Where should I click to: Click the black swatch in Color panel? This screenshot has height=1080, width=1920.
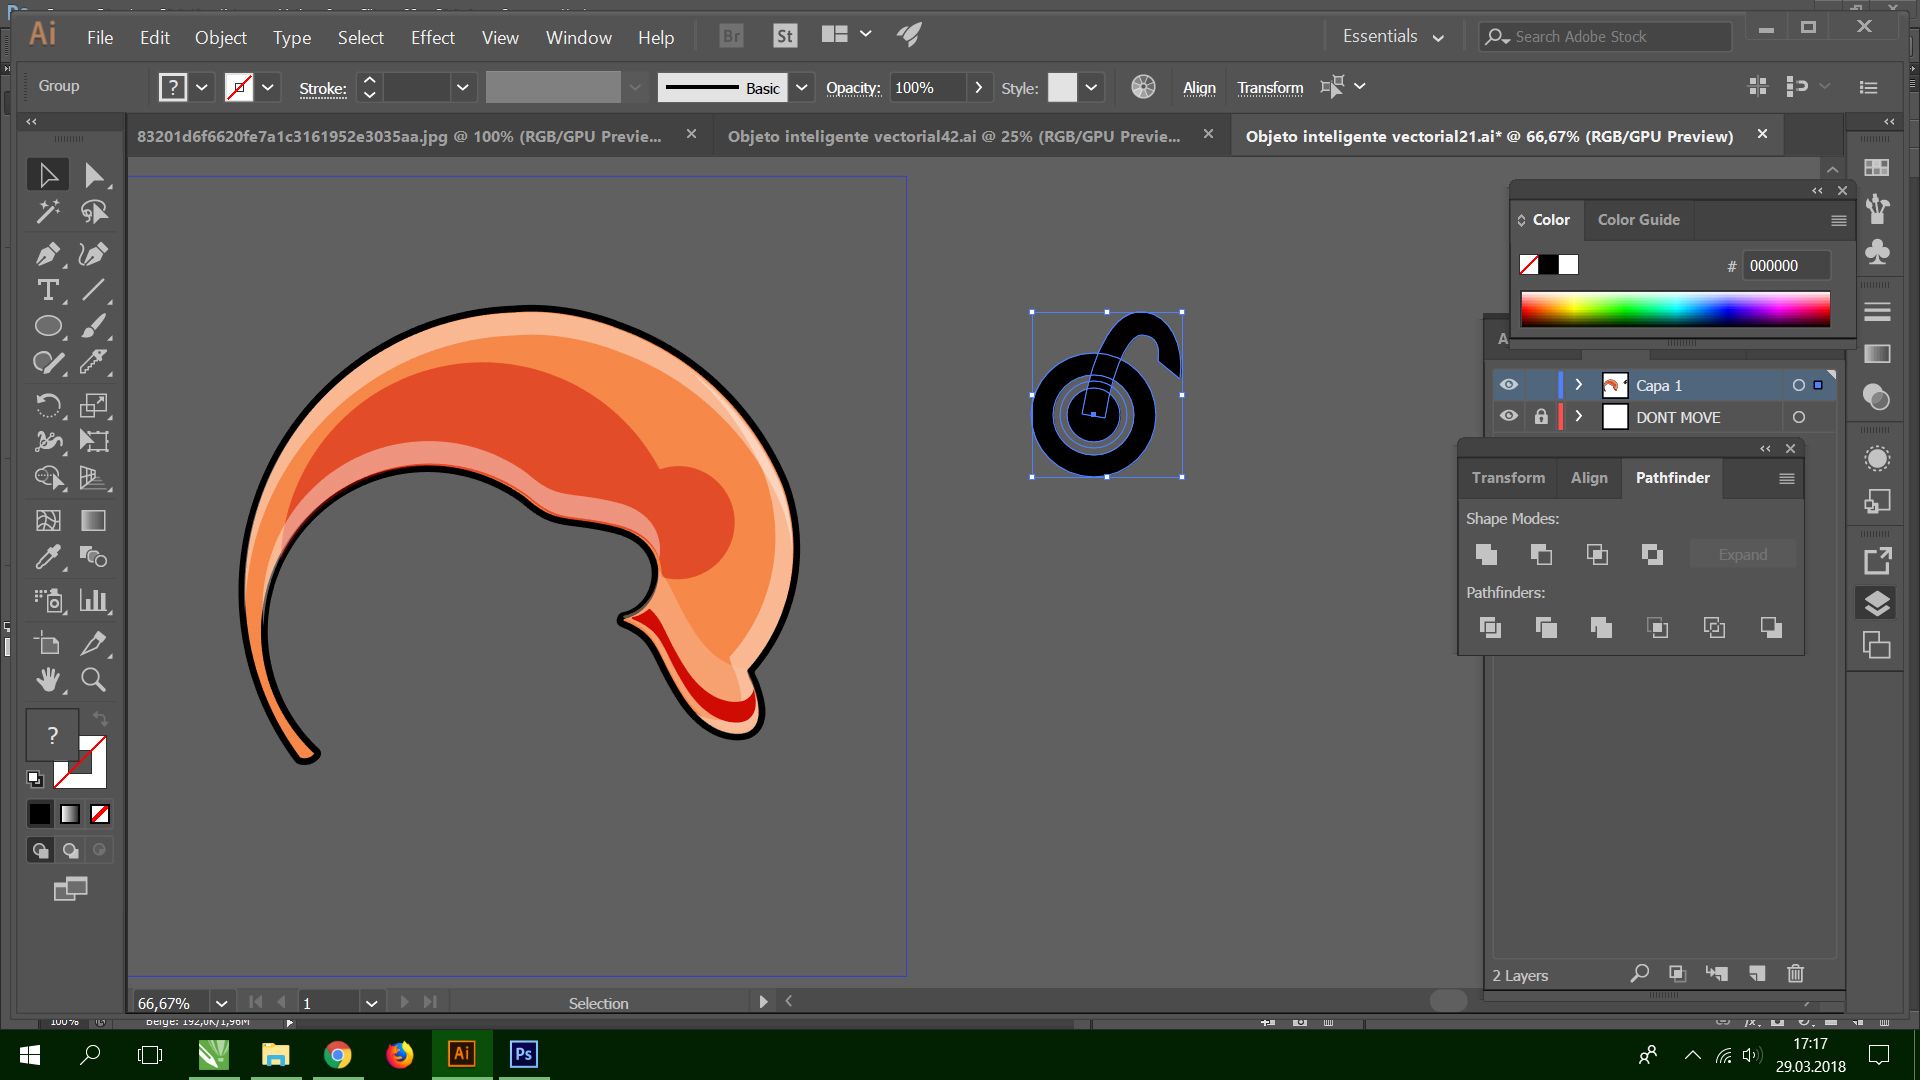pos(1548,264)
